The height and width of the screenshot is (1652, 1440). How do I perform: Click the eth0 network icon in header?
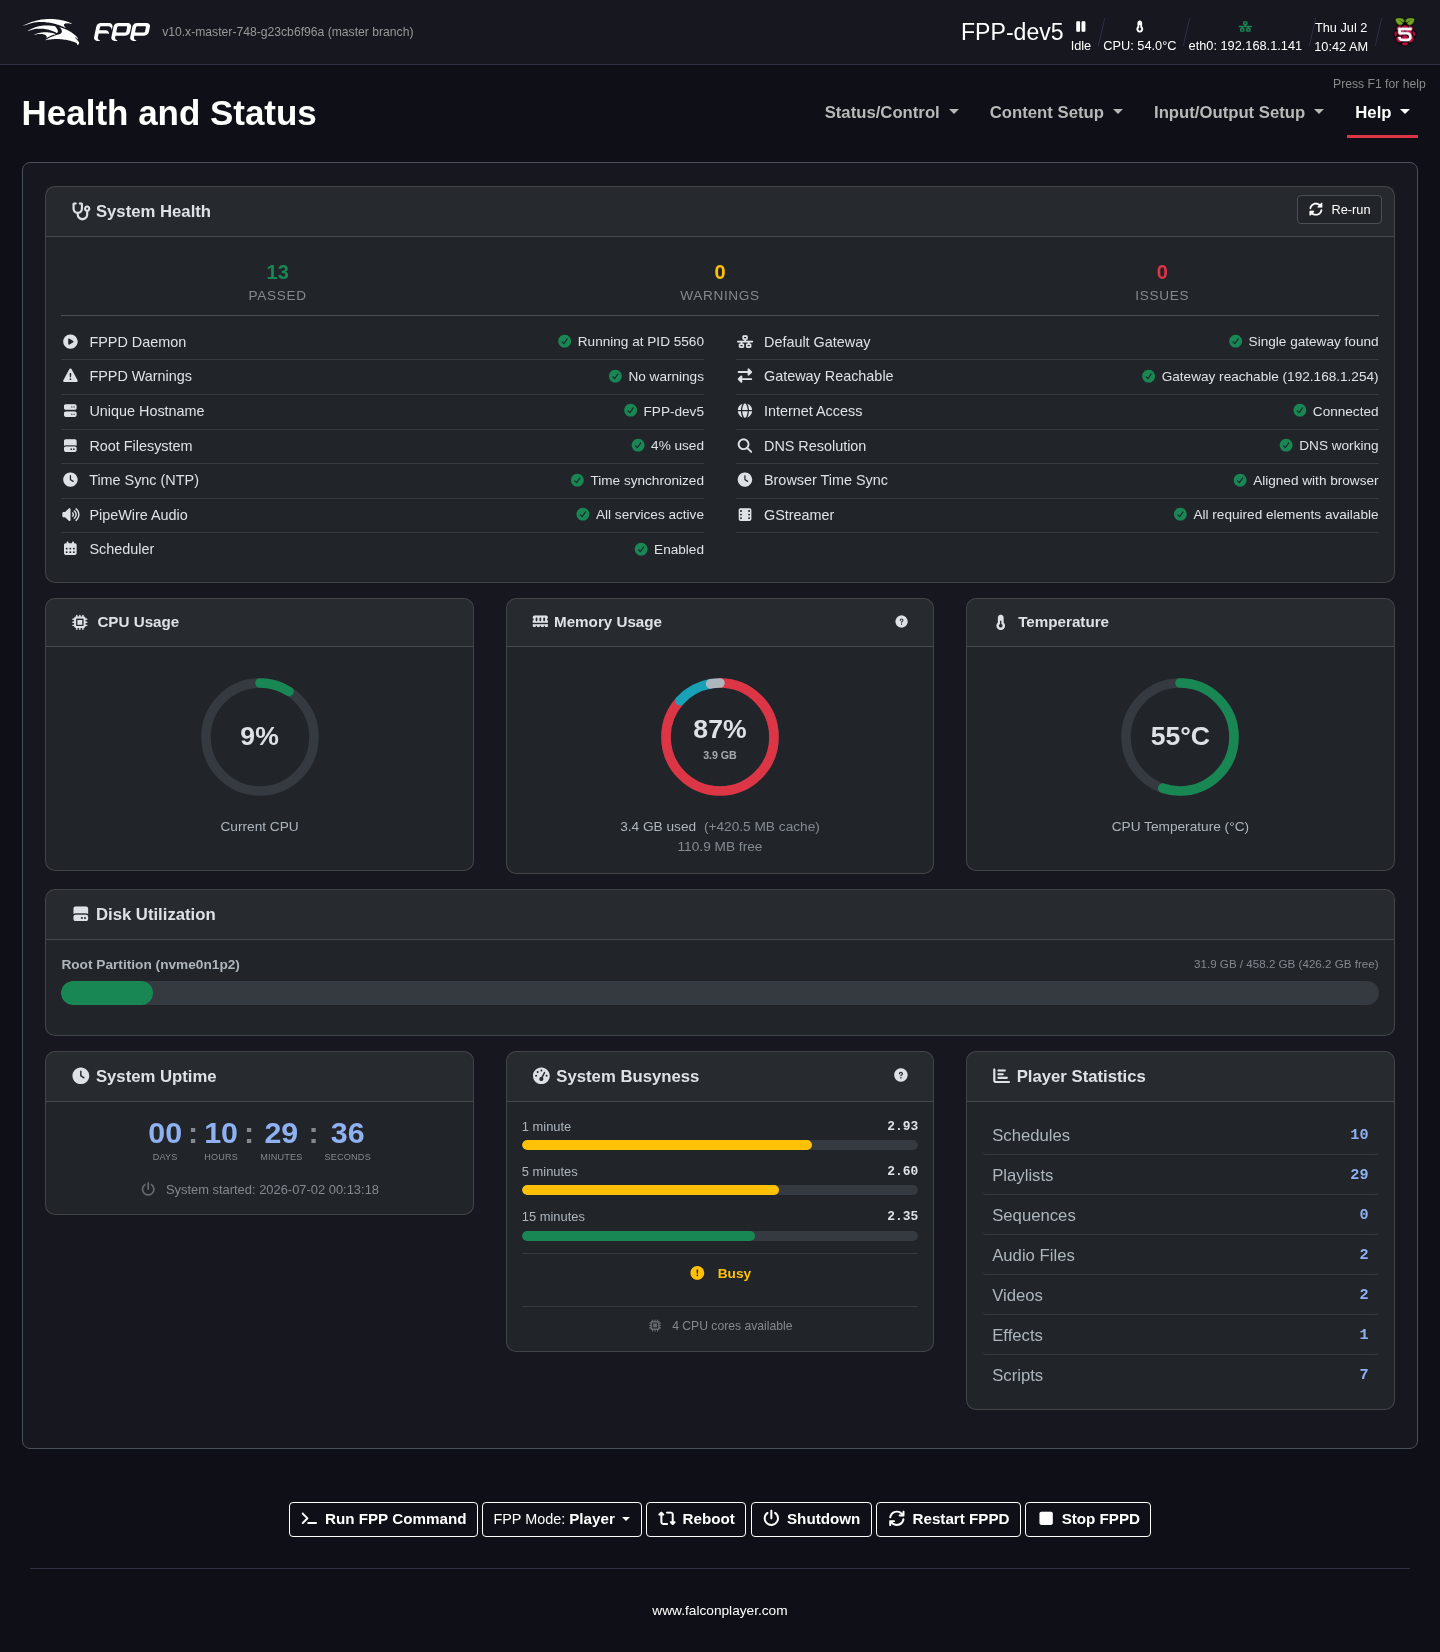(x=1245, y=27)
